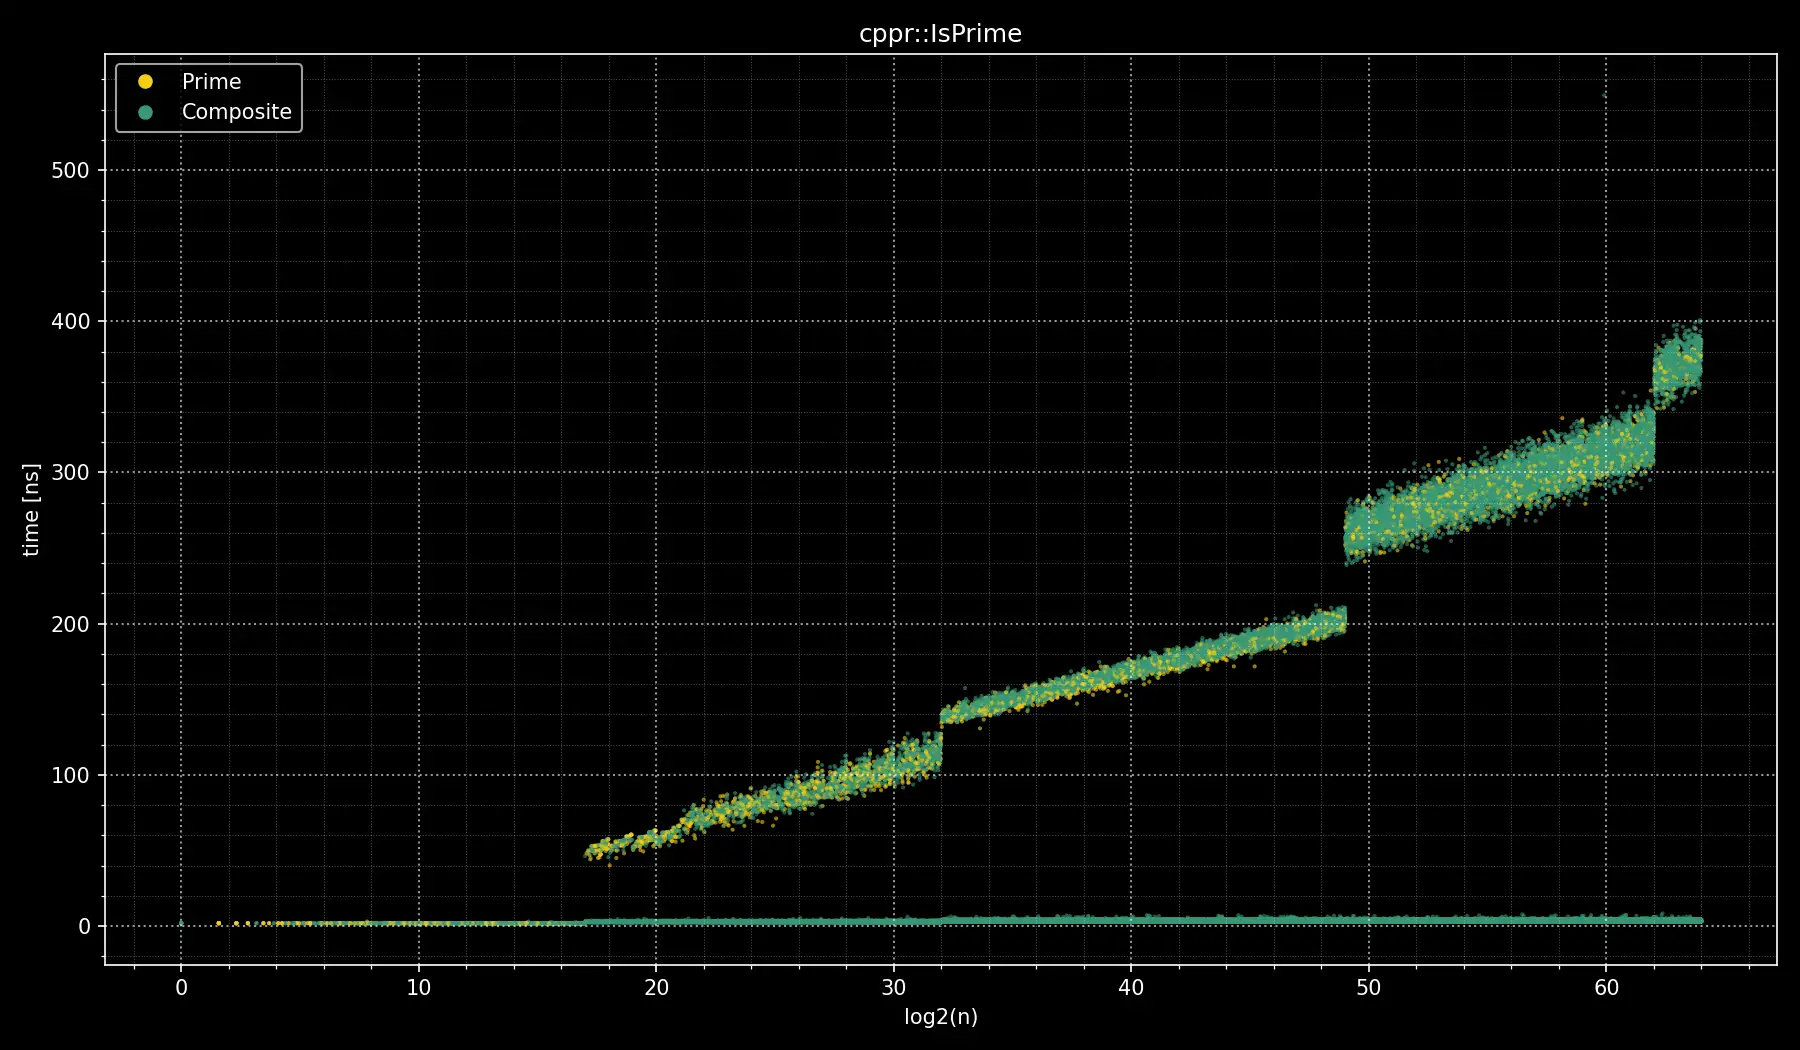The image size is (1800, 1050).
Task: Click the Prime legend label
Action: (x=211, y=82)
